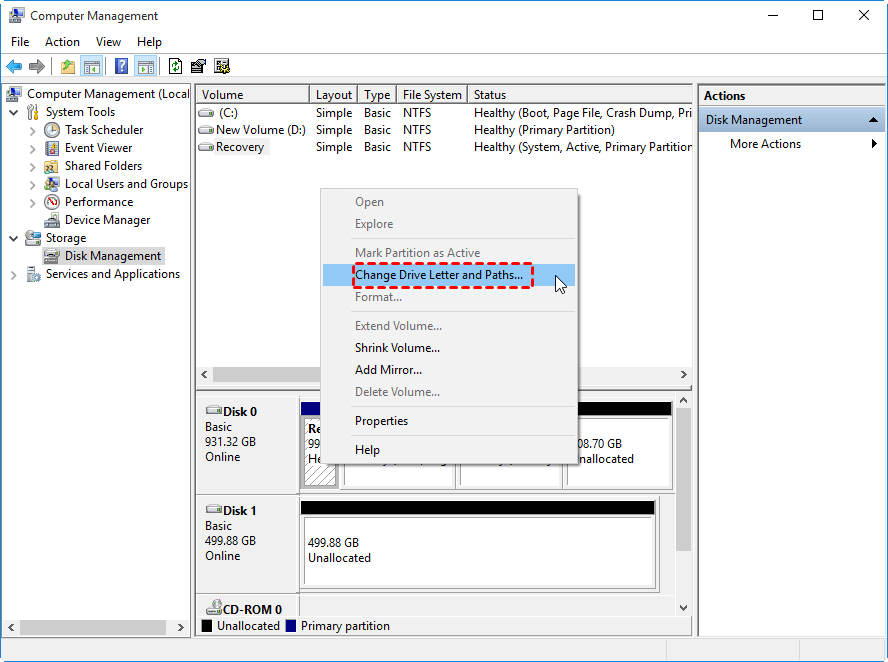Choose Help from the context menu
The height and width of the screenshot is (662, 888).
pyautogui.click(x=449, y=450)
